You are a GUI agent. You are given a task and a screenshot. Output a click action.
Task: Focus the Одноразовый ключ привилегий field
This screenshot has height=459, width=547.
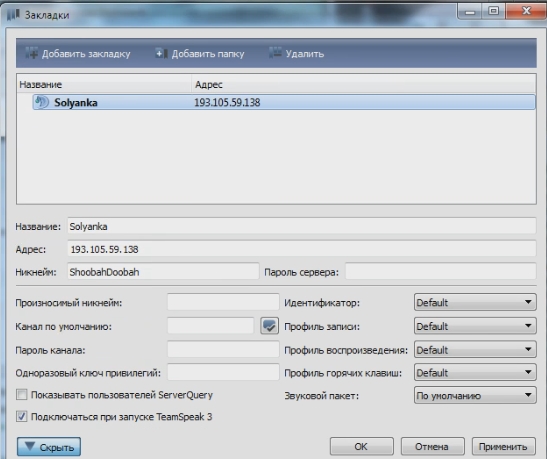point(223,373)
